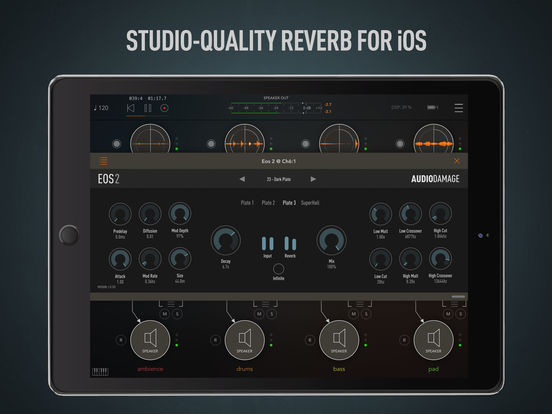The image size is (552, 414).
Task: Select the Plate 2 algorithm
Action: 268,203
